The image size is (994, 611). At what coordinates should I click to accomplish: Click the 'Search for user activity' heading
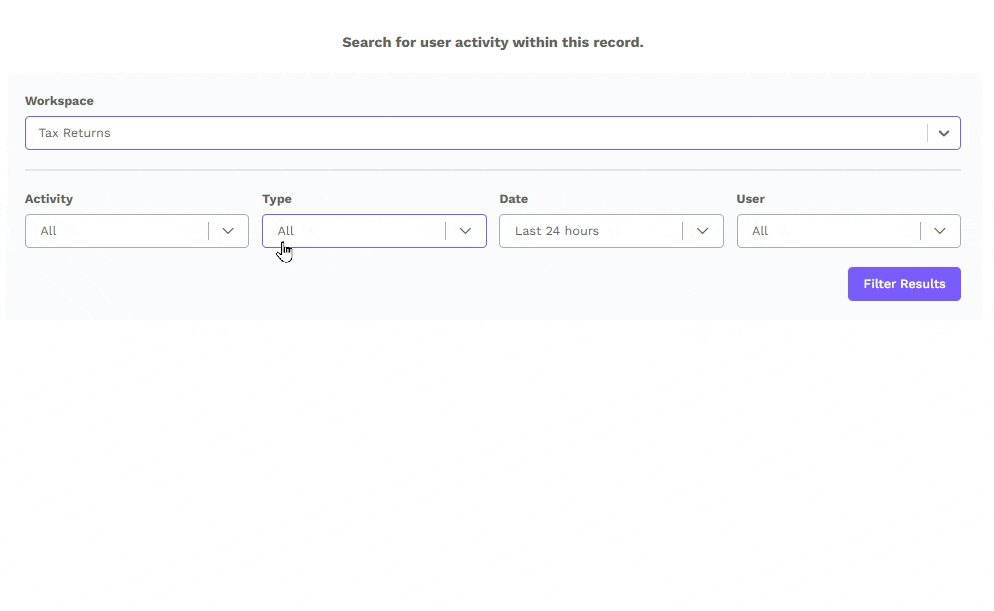[x=493, y=42]
